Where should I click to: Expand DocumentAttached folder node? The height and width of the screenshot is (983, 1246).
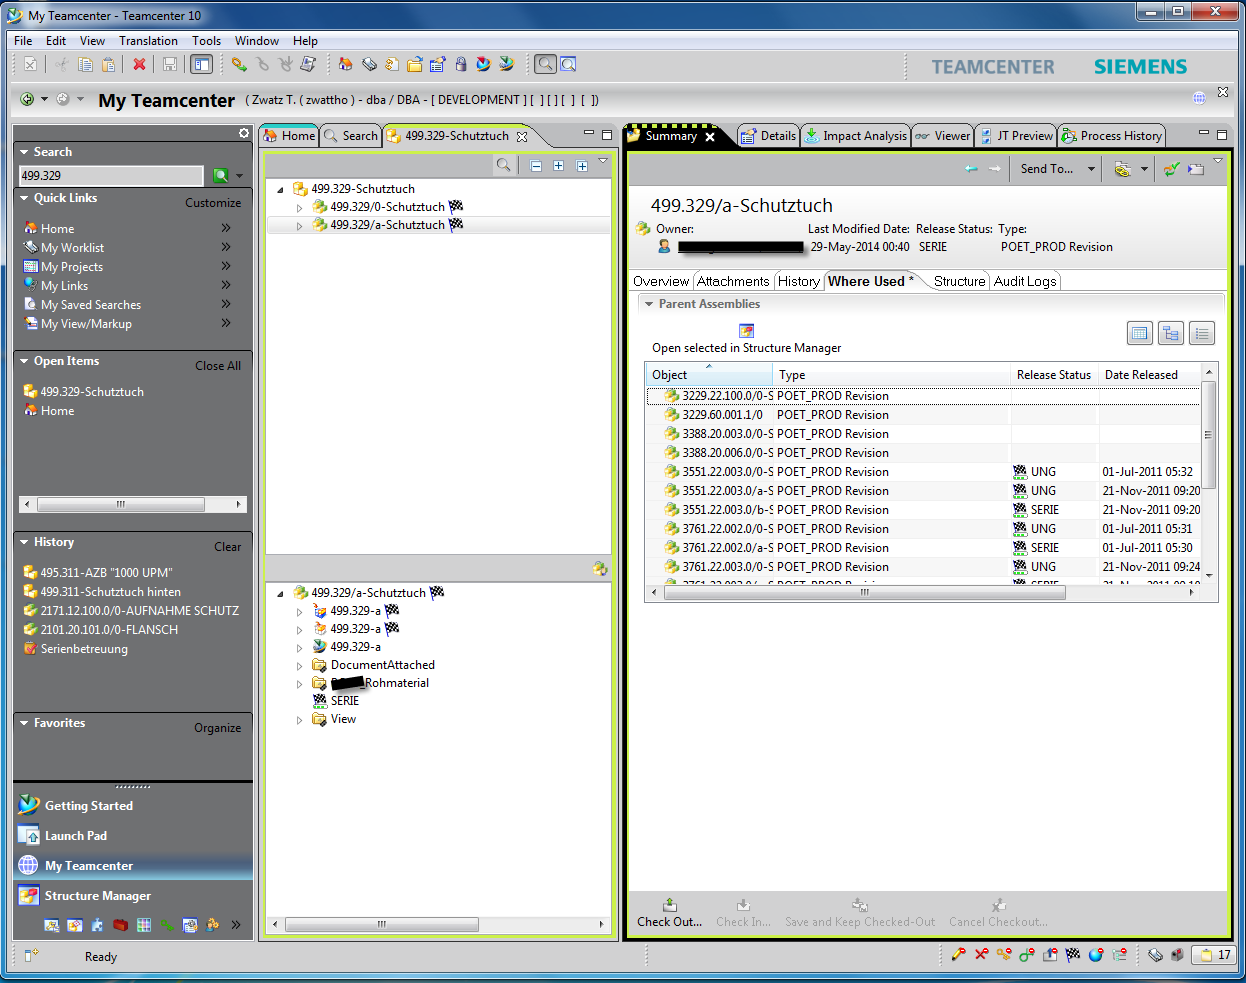(x=299, y=666)
